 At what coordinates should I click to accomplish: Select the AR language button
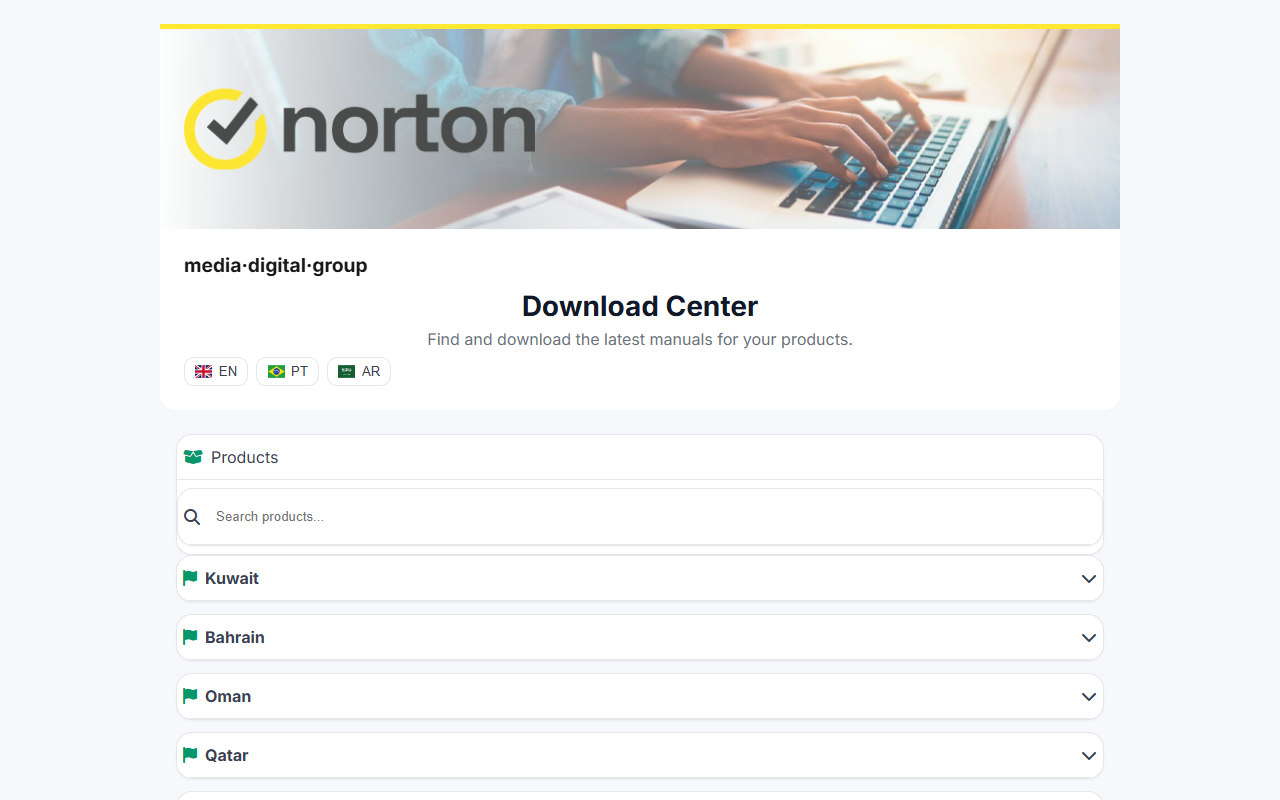click(359, 370)
